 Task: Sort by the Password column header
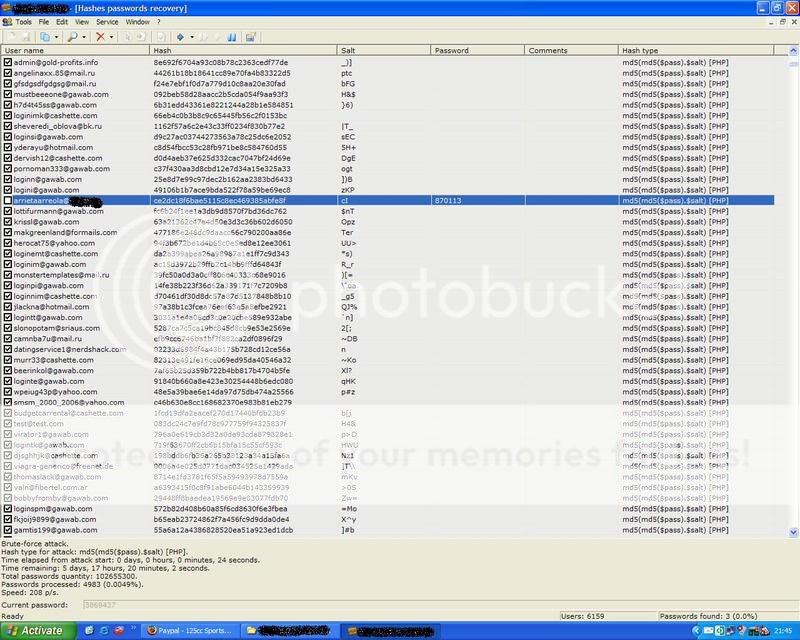(478, 51)
